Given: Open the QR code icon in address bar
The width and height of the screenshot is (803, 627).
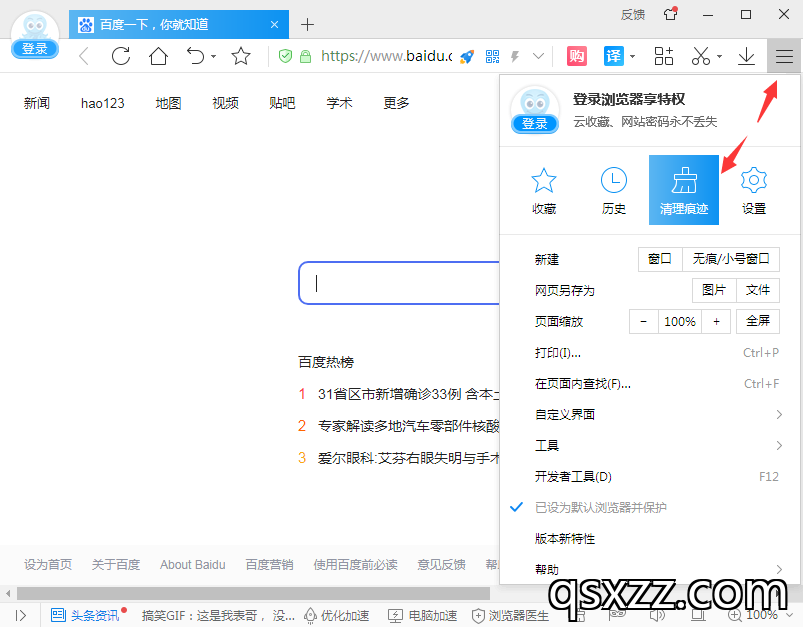Looking at the screenshot, I should [492, 56].
